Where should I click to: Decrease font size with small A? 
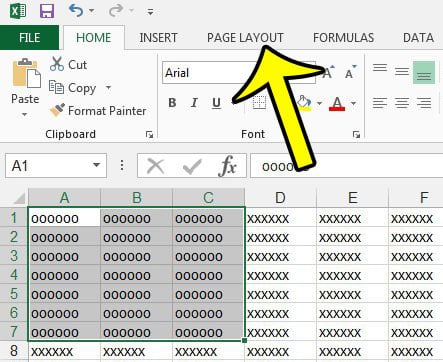[x=350, y=72]
